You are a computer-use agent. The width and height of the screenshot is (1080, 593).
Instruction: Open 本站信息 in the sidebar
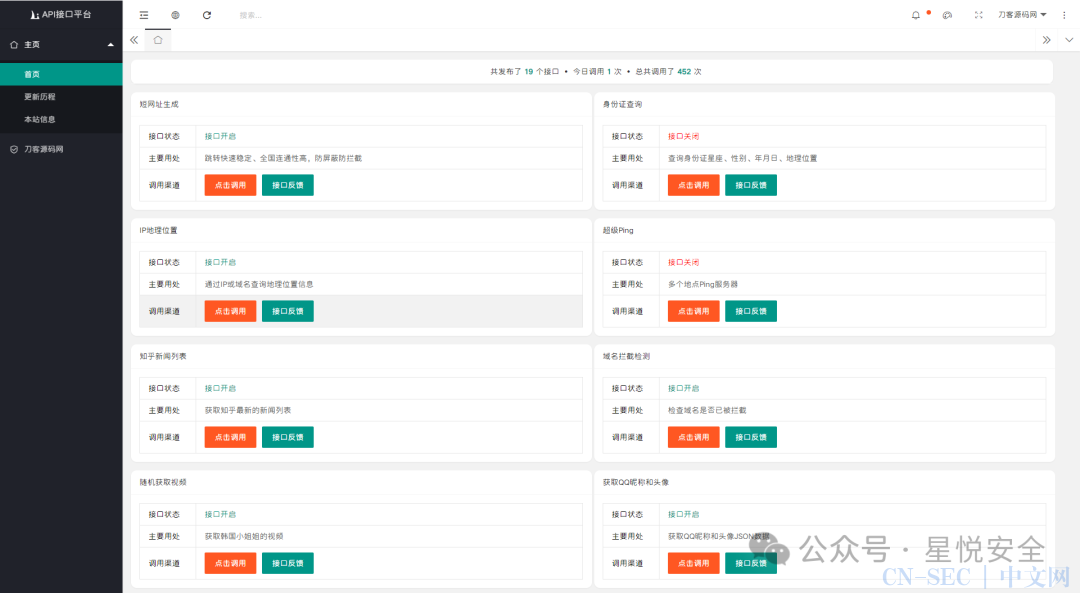[x=61, y=120]
